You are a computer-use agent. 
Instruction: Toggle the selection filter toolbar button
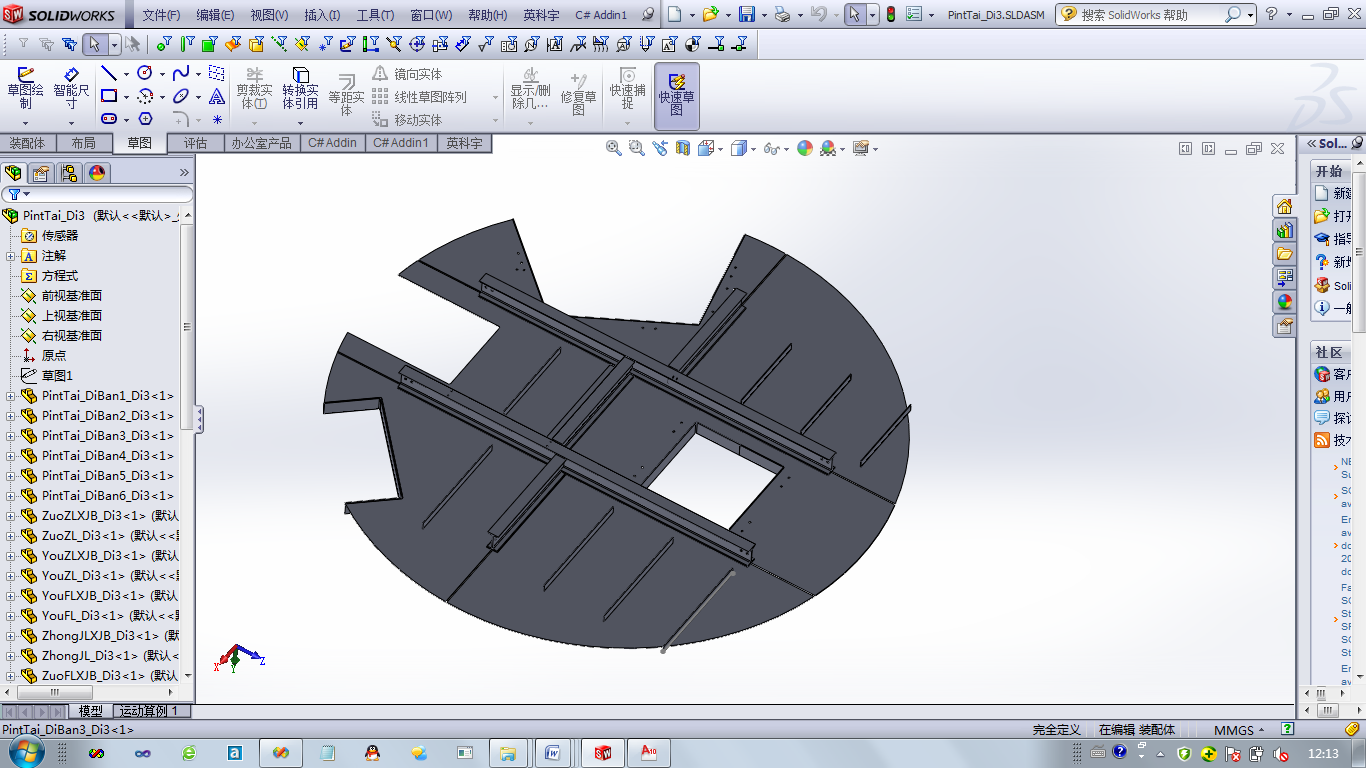point(22,45)
